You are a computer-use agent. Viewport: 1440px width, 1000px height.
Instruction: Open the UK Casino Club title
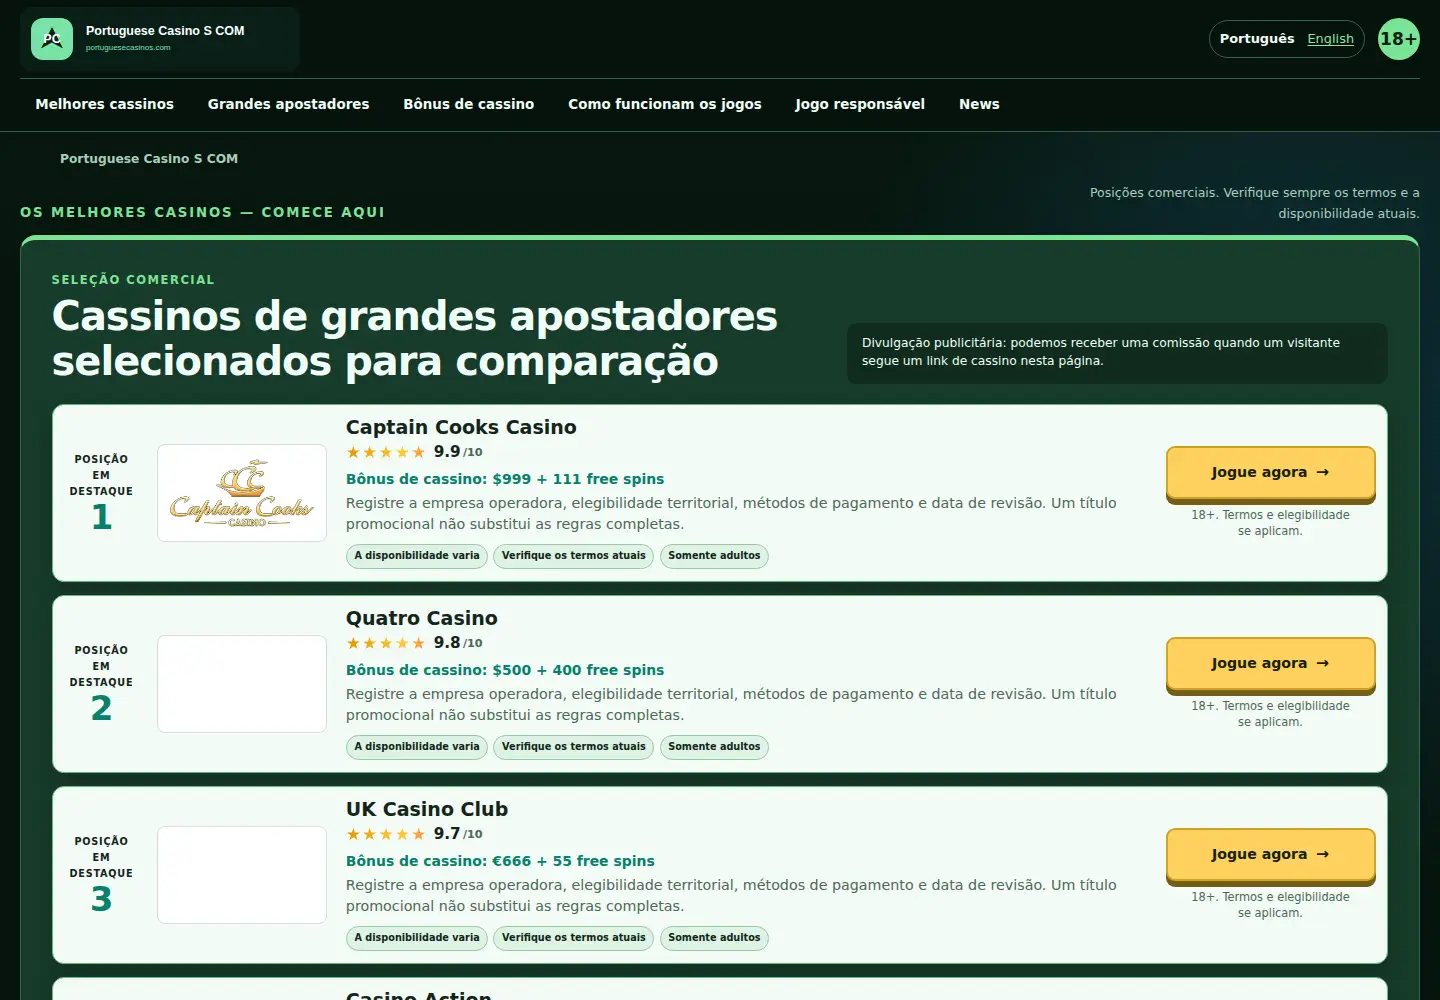(x=427, y=809)
